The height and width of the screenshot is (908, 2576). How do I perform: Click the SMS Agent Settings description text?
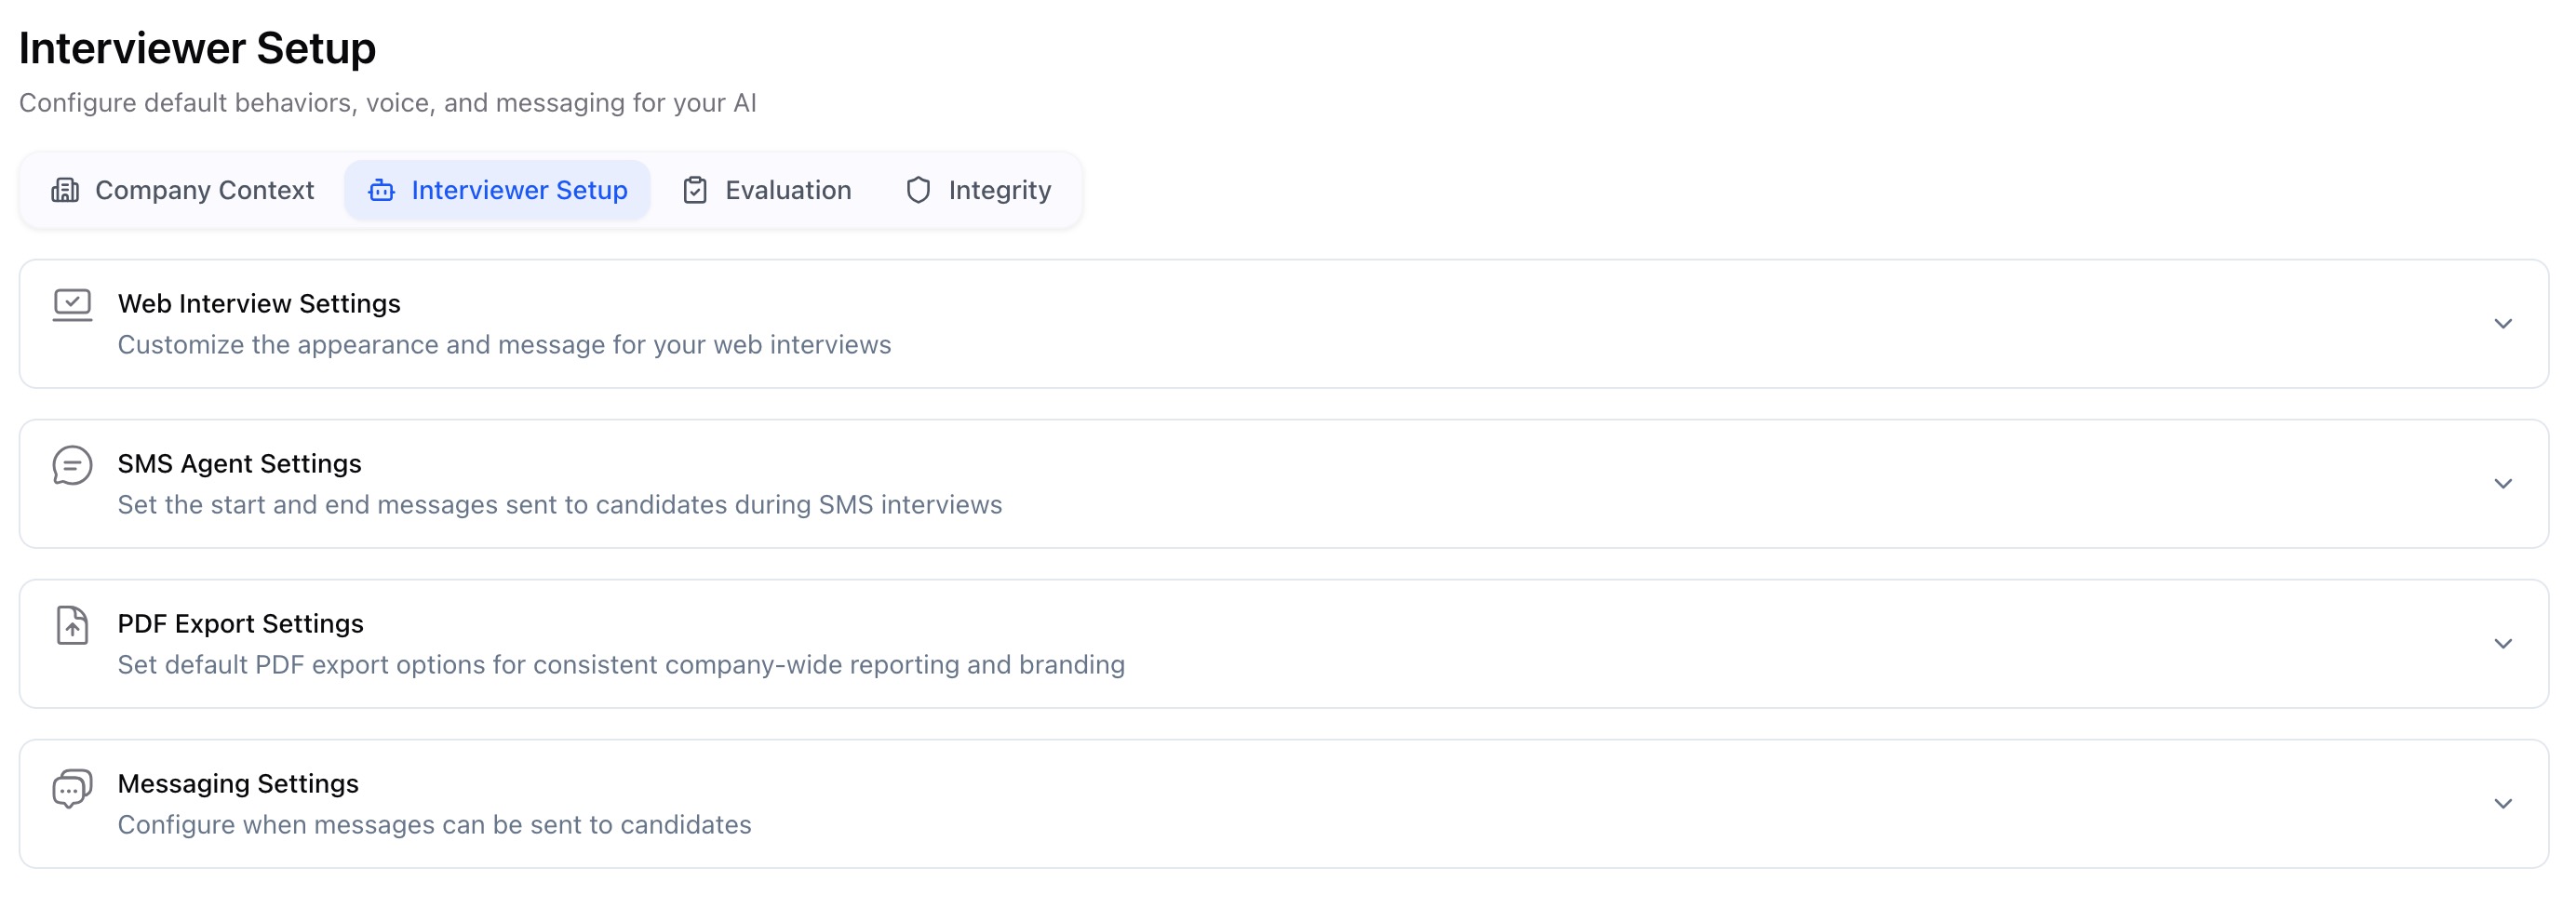pos(559,505)
